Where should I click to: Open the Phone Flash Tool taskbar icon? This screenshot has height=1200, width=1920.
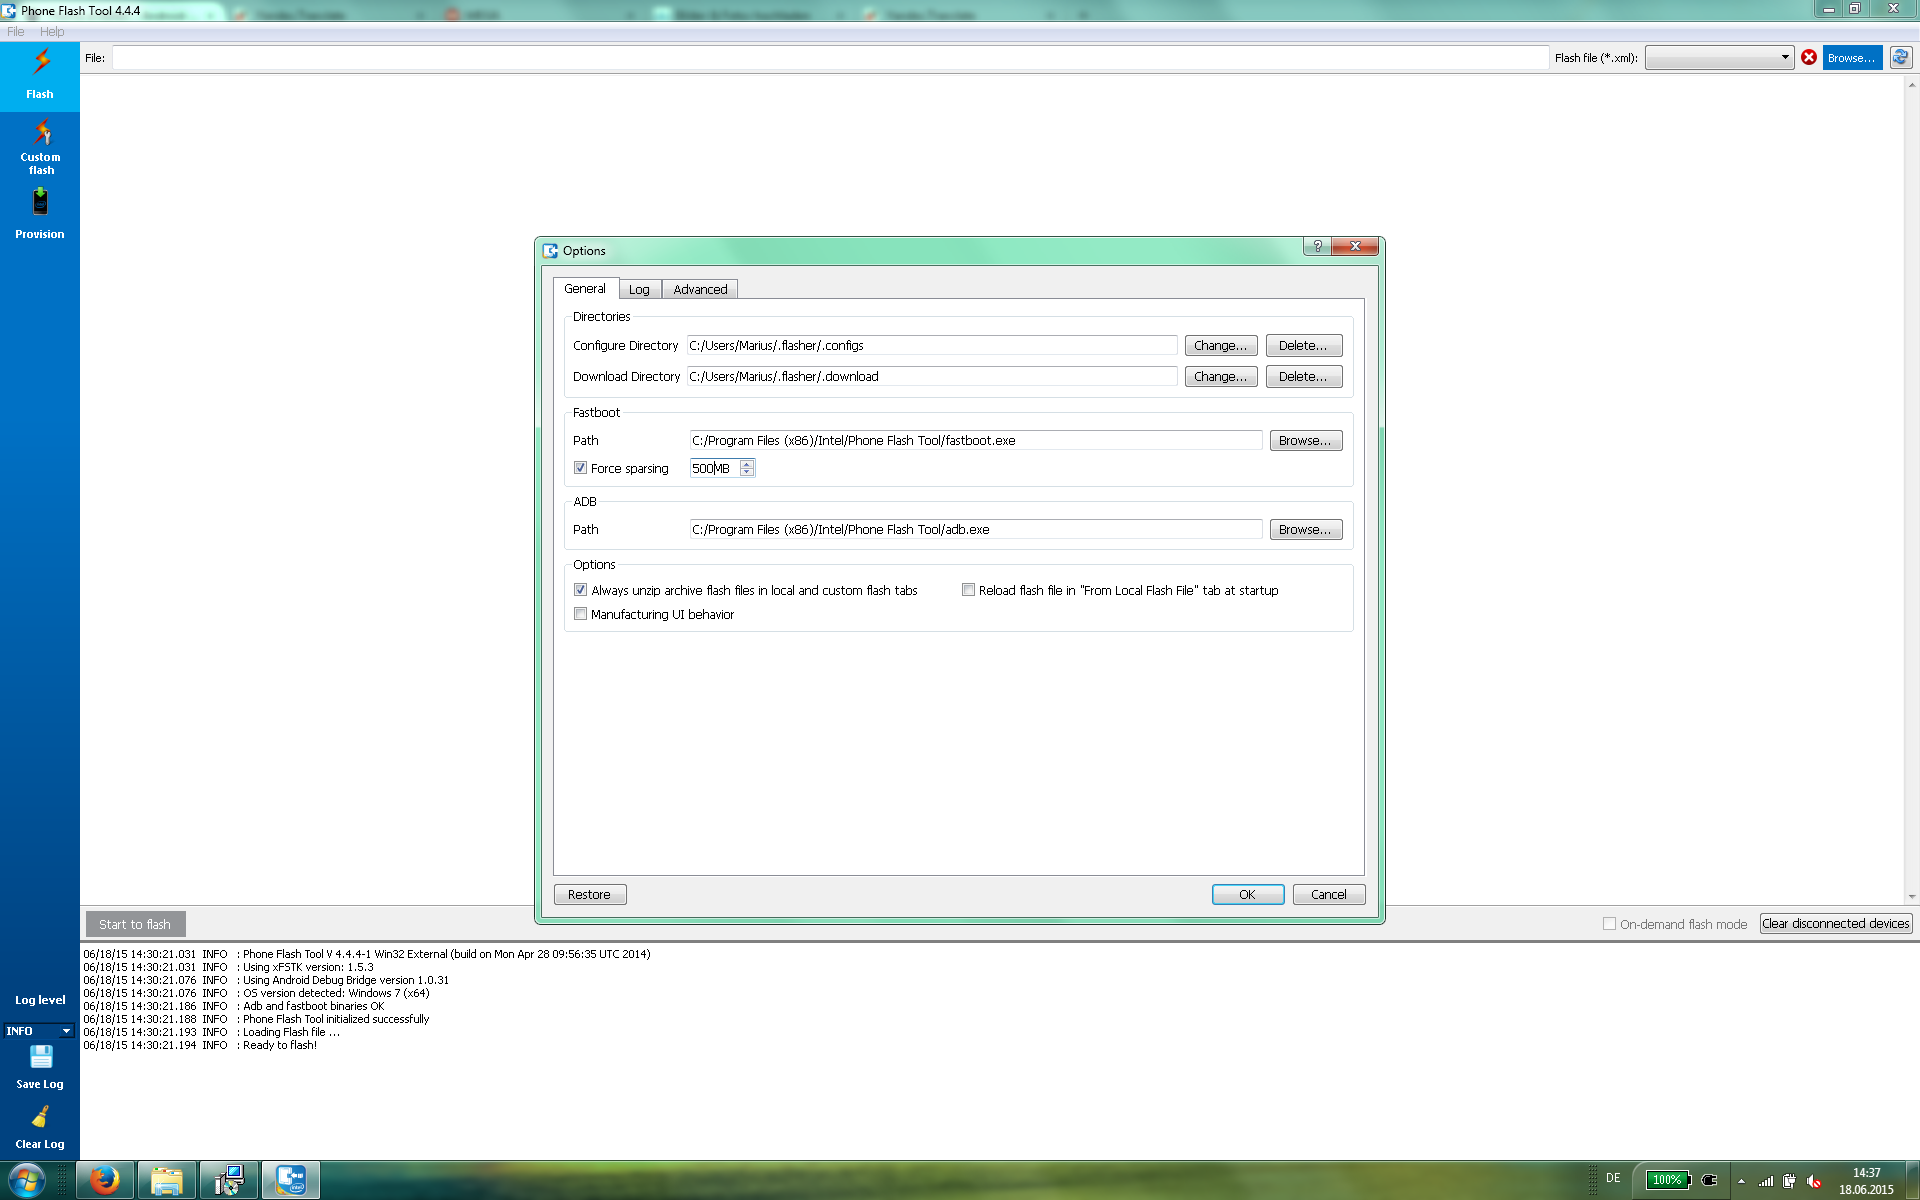pyautogui.click(x=291, y=1180)
